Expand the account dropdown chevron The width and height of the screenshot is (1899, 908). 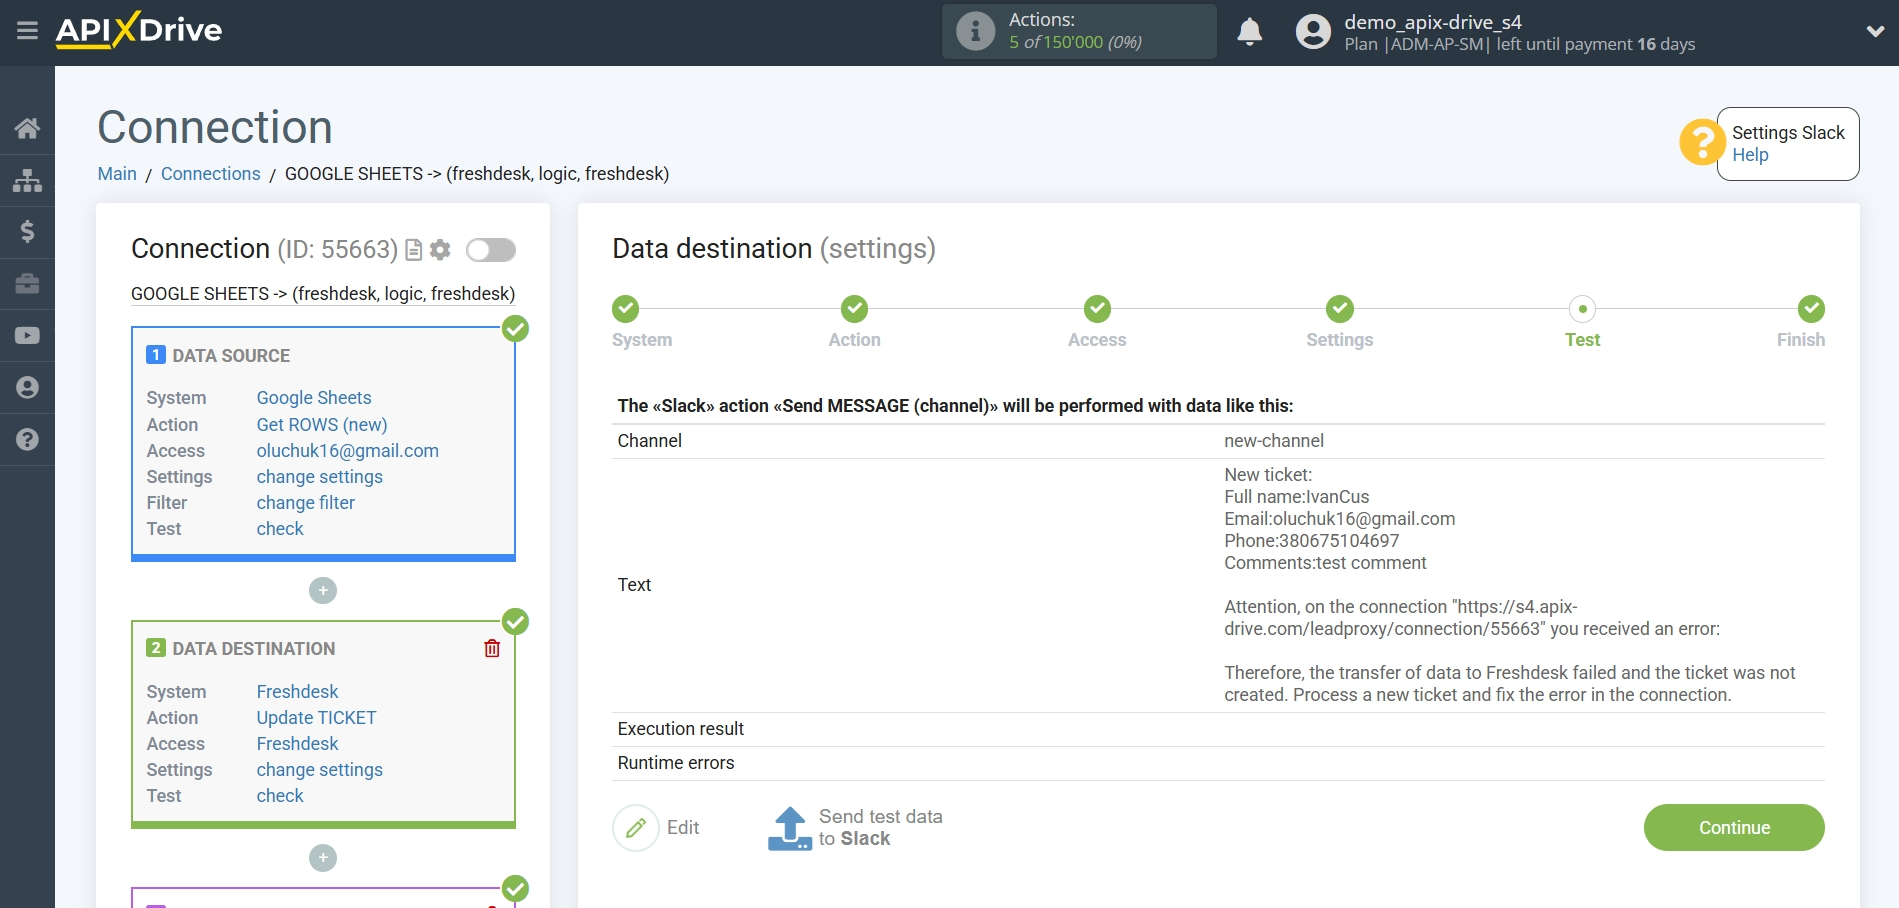click(1875, 32)
